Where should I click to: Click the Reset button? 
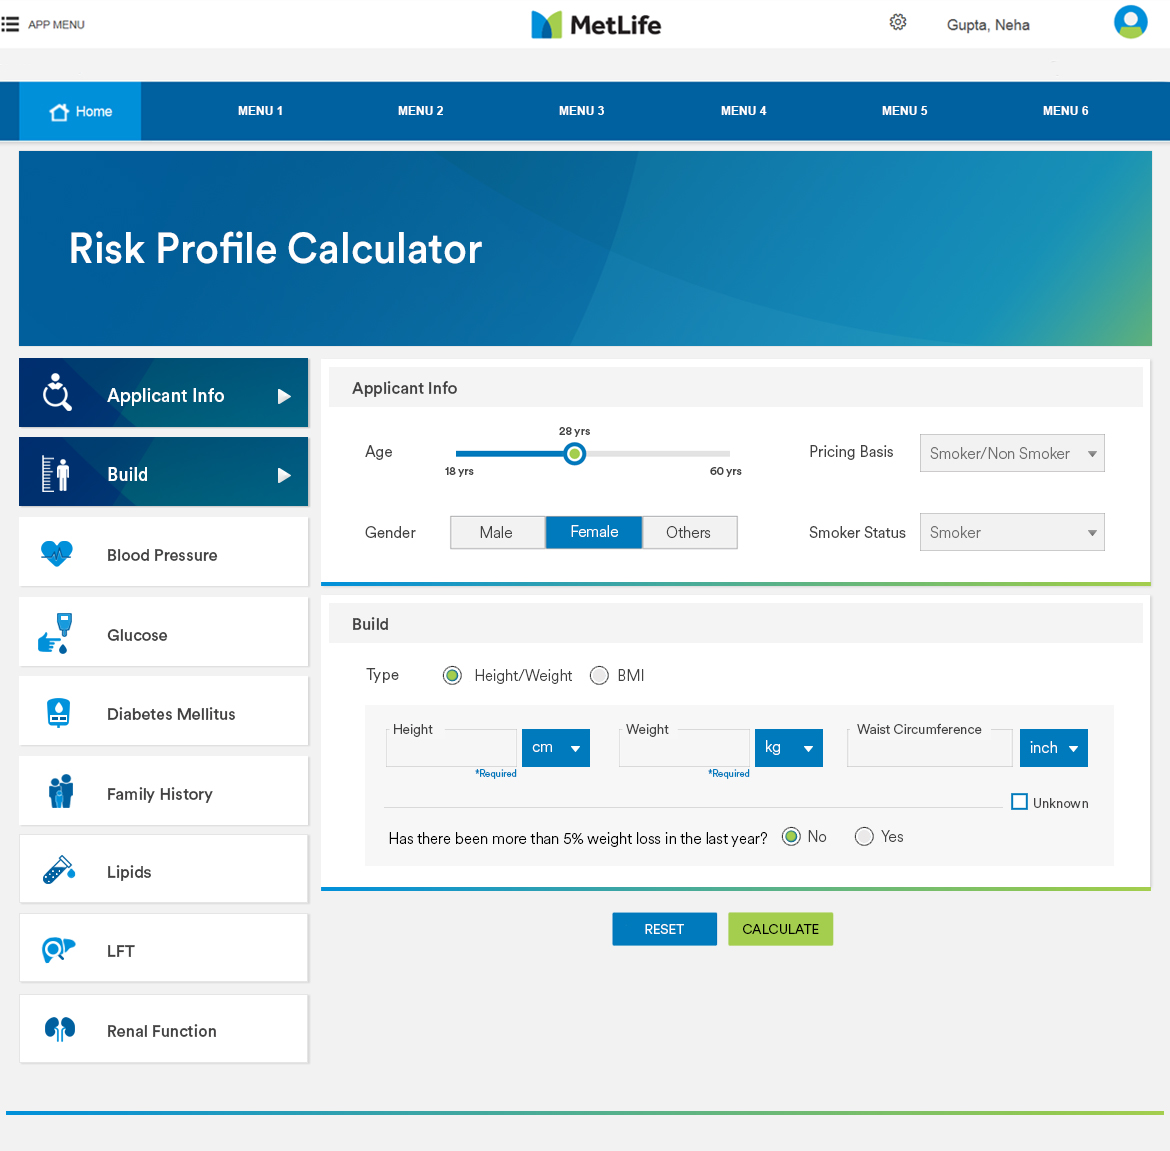[664, 929]
